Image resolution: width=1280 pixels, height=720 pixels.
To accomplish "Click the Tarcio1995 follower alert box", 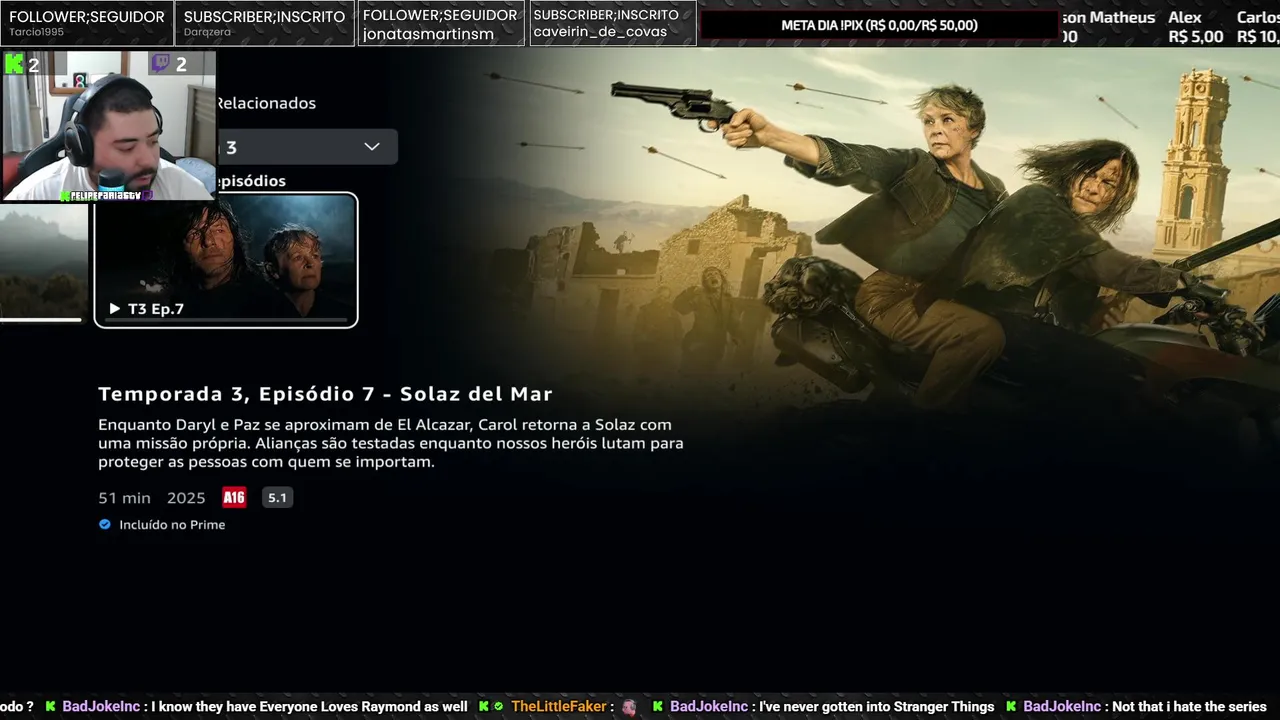I will tap(87, 23).
